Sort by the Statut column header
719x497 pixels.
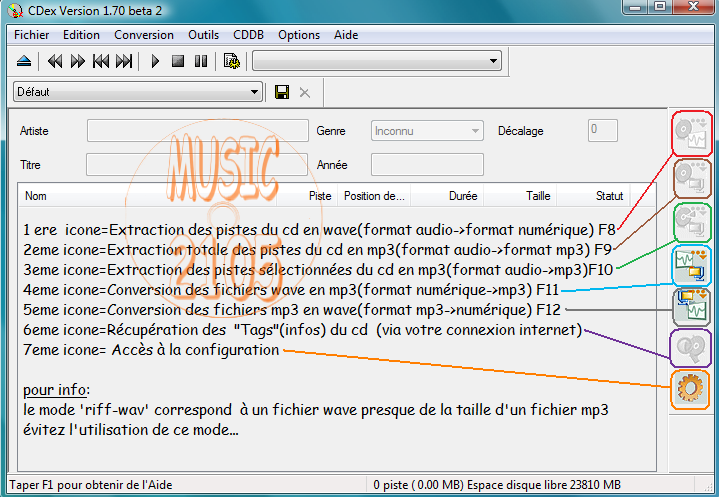(593, 196)
